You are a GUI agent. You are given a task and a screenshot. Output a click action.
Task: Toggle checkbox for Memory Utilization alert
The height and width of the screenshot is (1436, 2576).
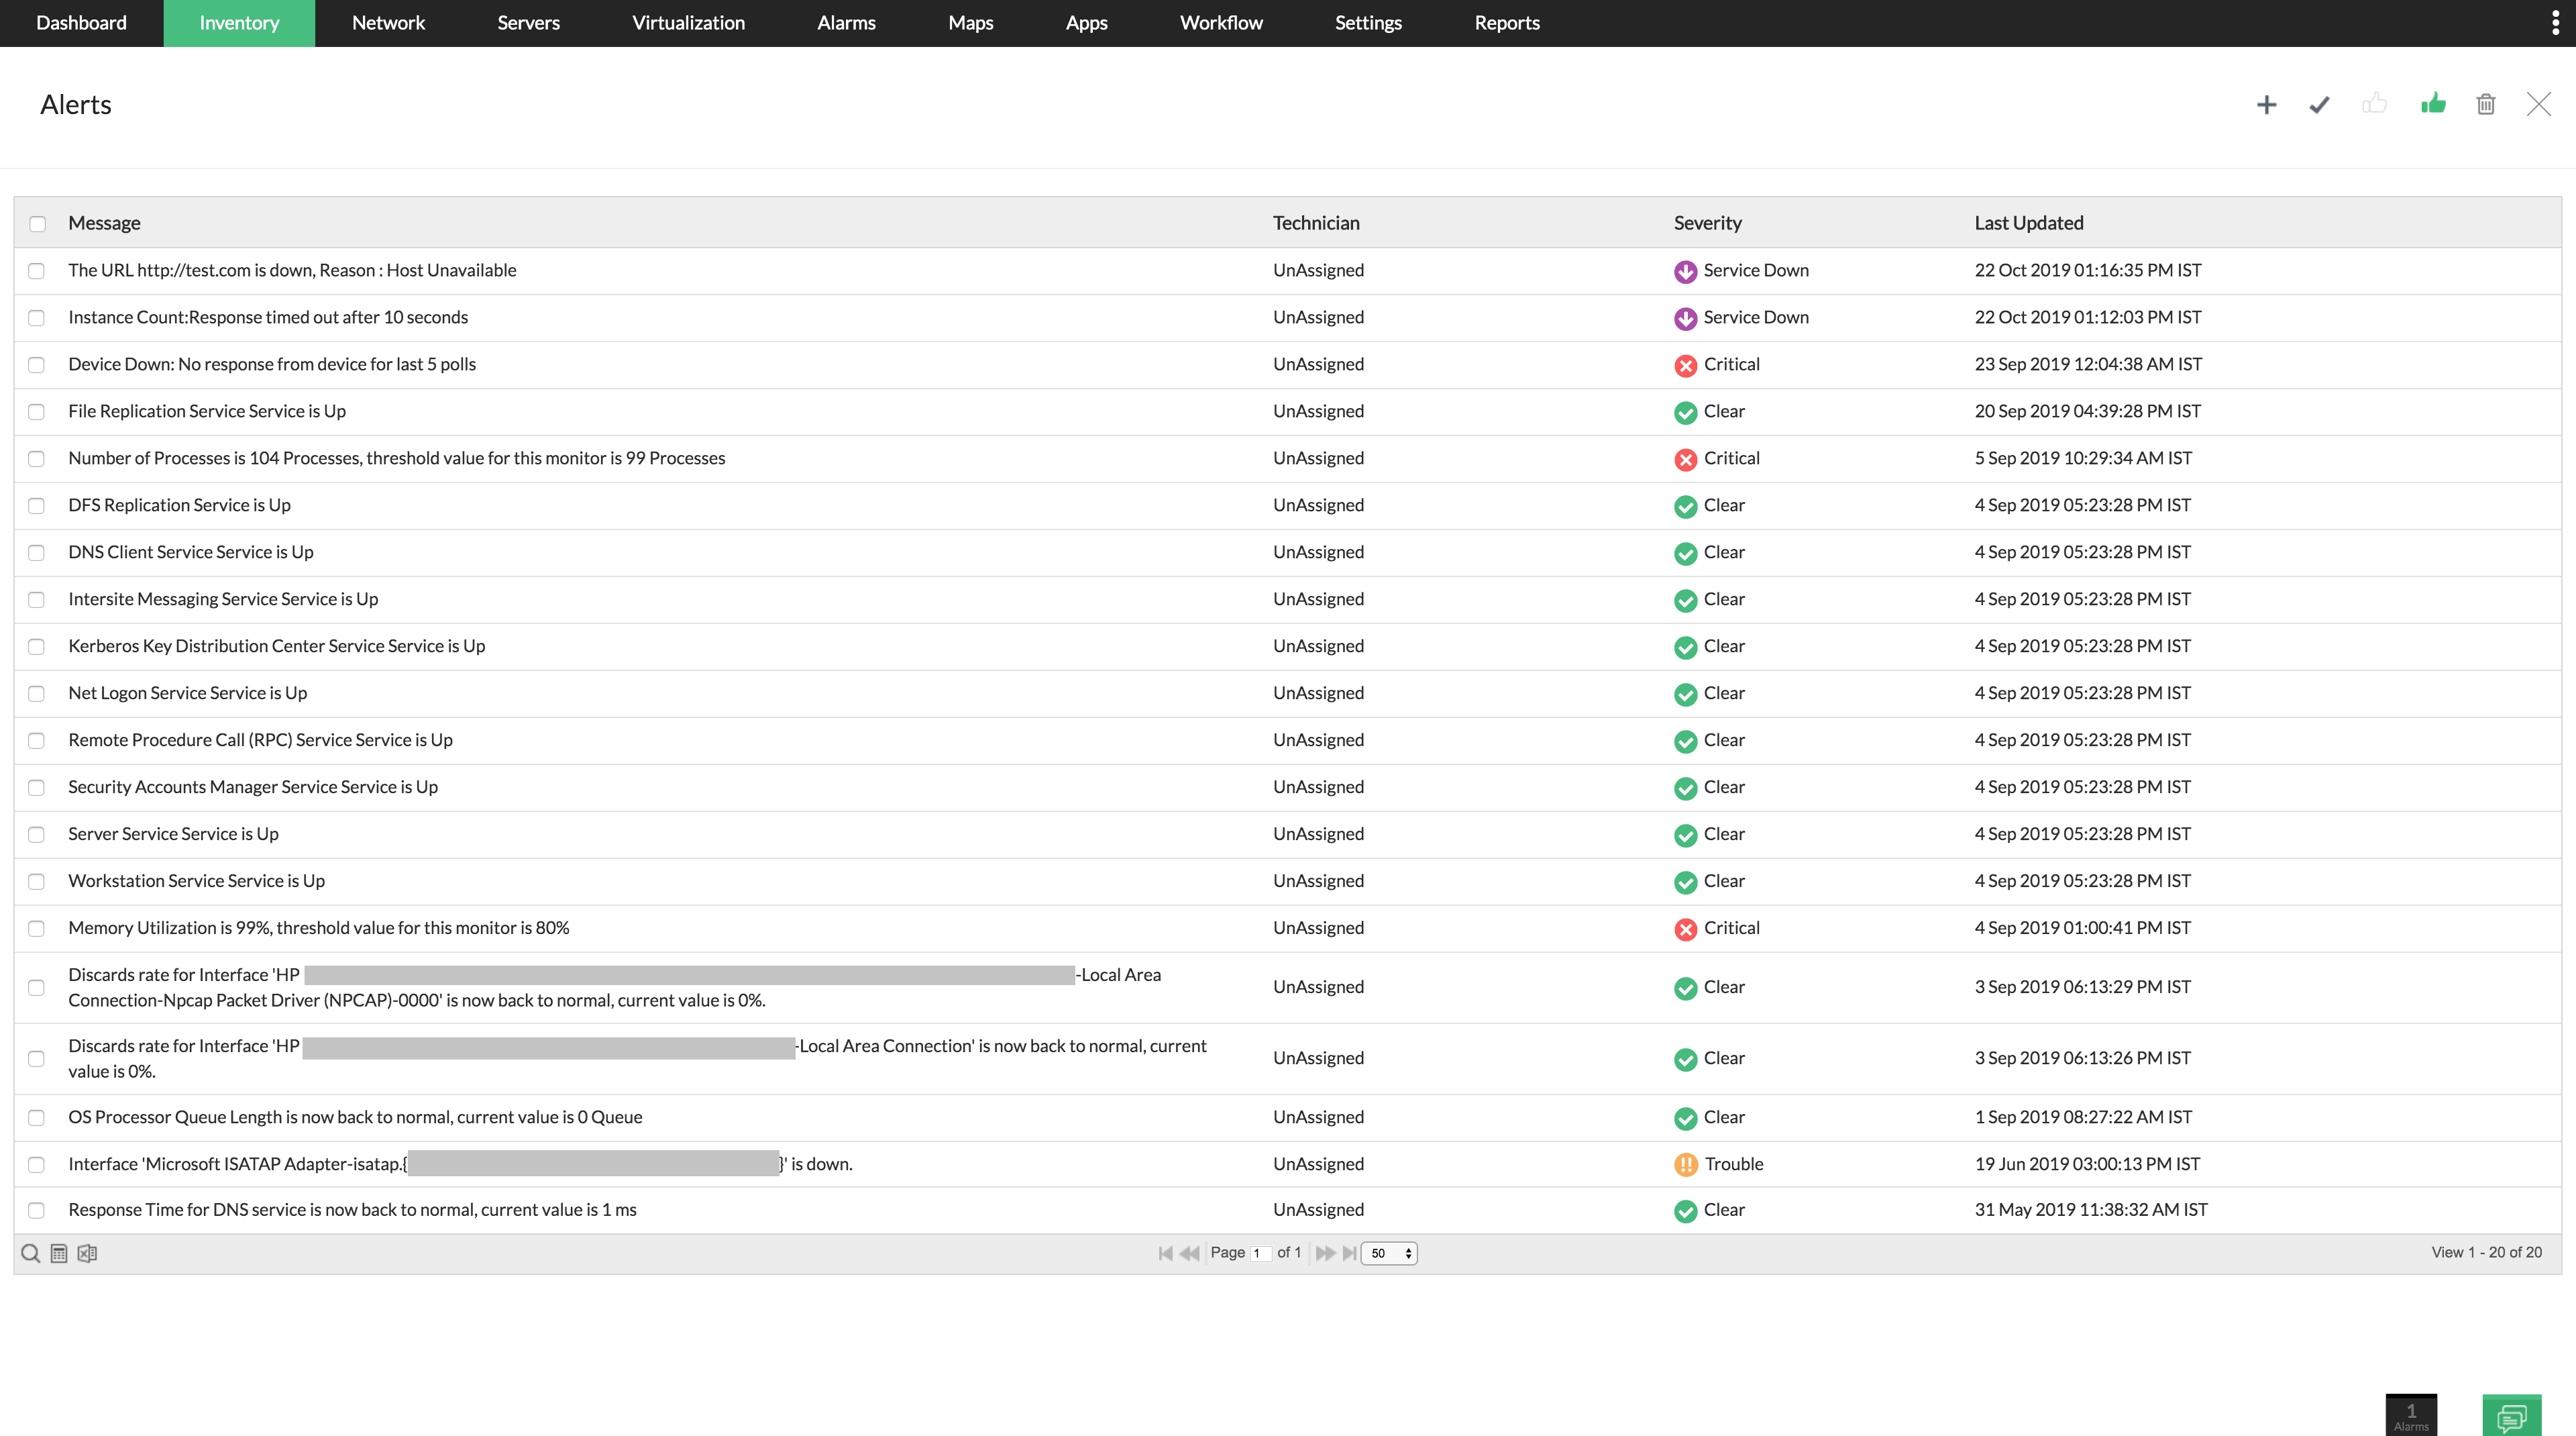click(x=39, y=927)
